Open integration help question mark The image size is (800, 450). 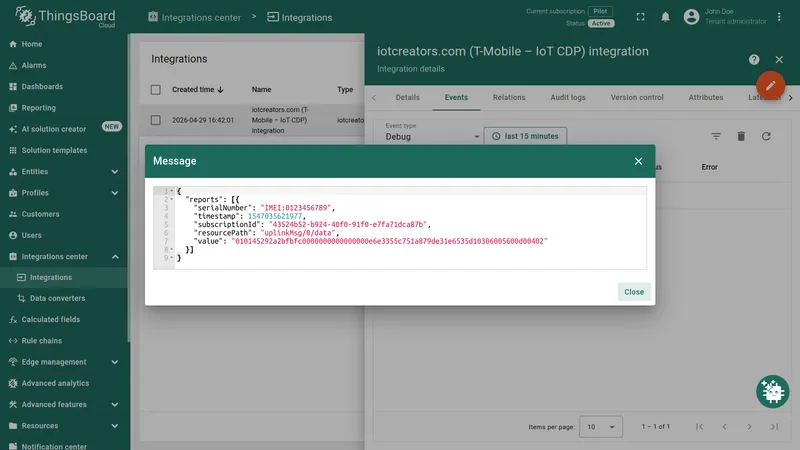tap(754, 60)
